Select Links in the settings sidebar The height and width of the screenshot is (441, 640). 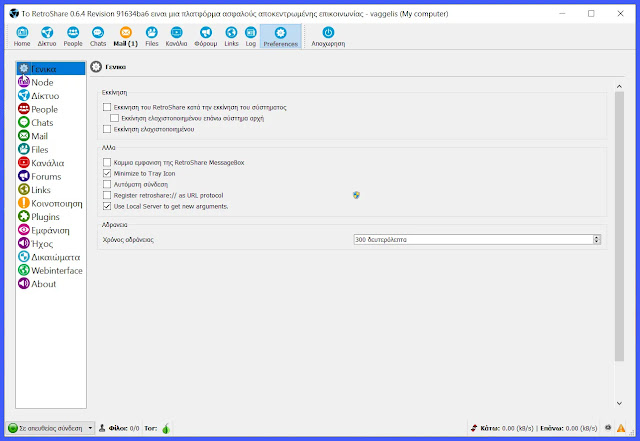click(51, 190)
